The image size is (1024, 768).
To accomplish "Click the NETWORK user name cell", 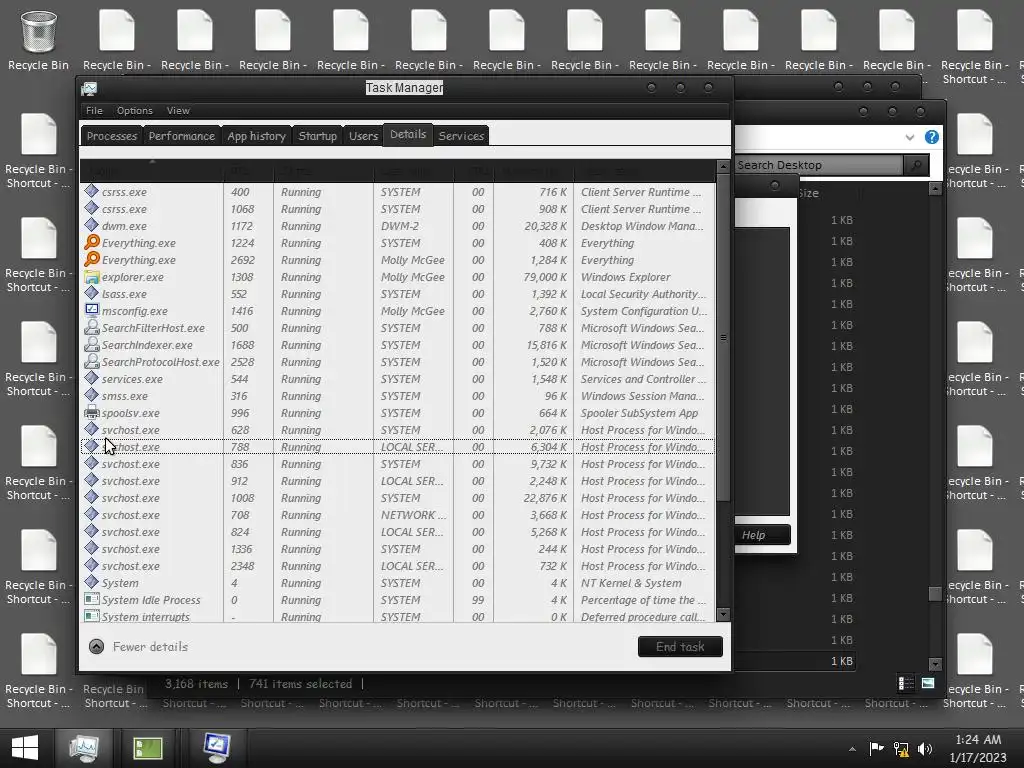I will [x=413, y=515].
